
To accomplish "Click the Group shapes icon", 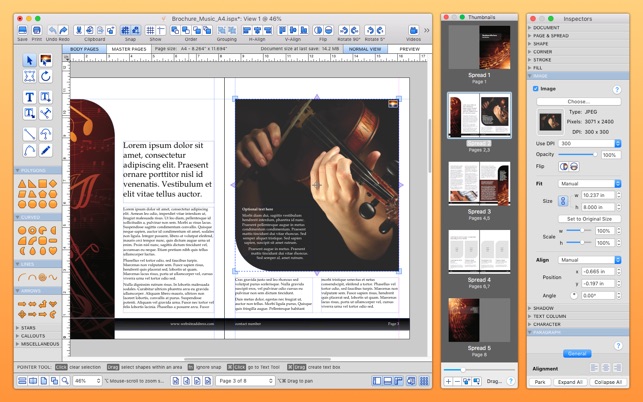I will click(221, 30).
